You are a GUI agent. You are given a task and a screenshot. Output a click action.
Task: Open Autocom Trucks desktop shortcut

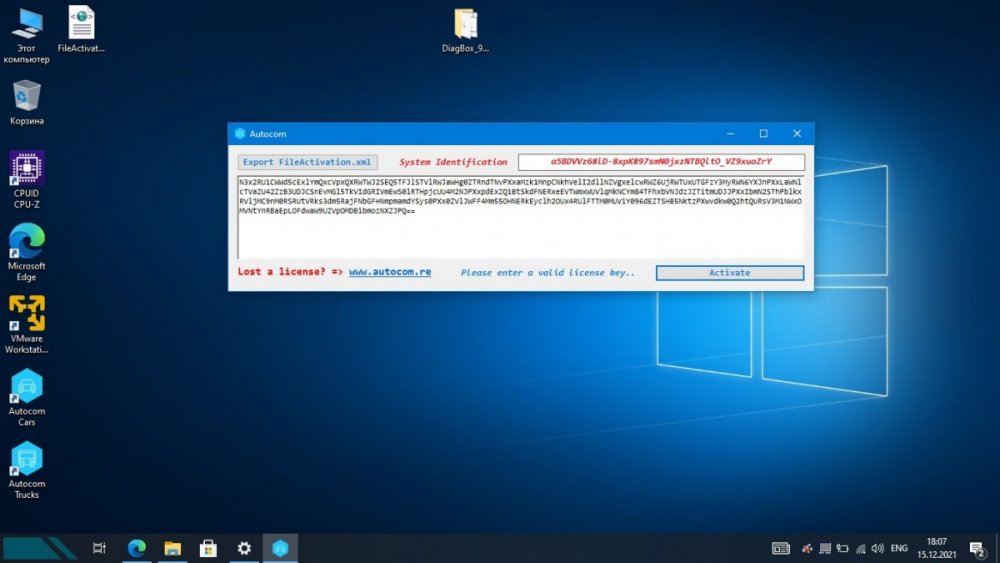pos(27,460)
